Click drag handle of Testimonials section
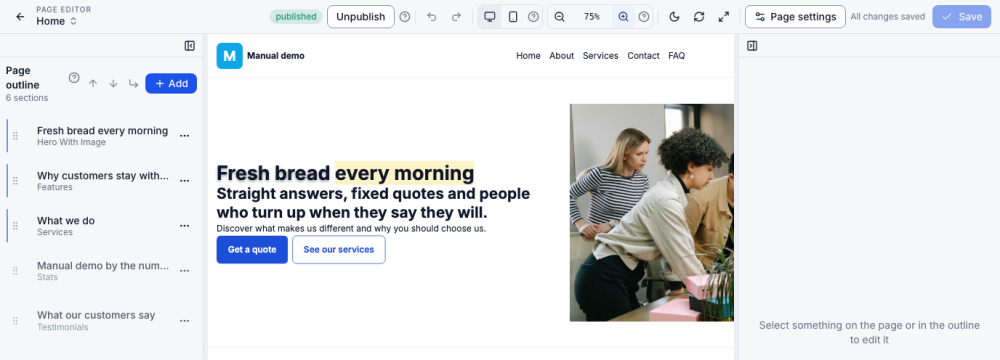Screen dimensions: 1000x360 (15, 320)
